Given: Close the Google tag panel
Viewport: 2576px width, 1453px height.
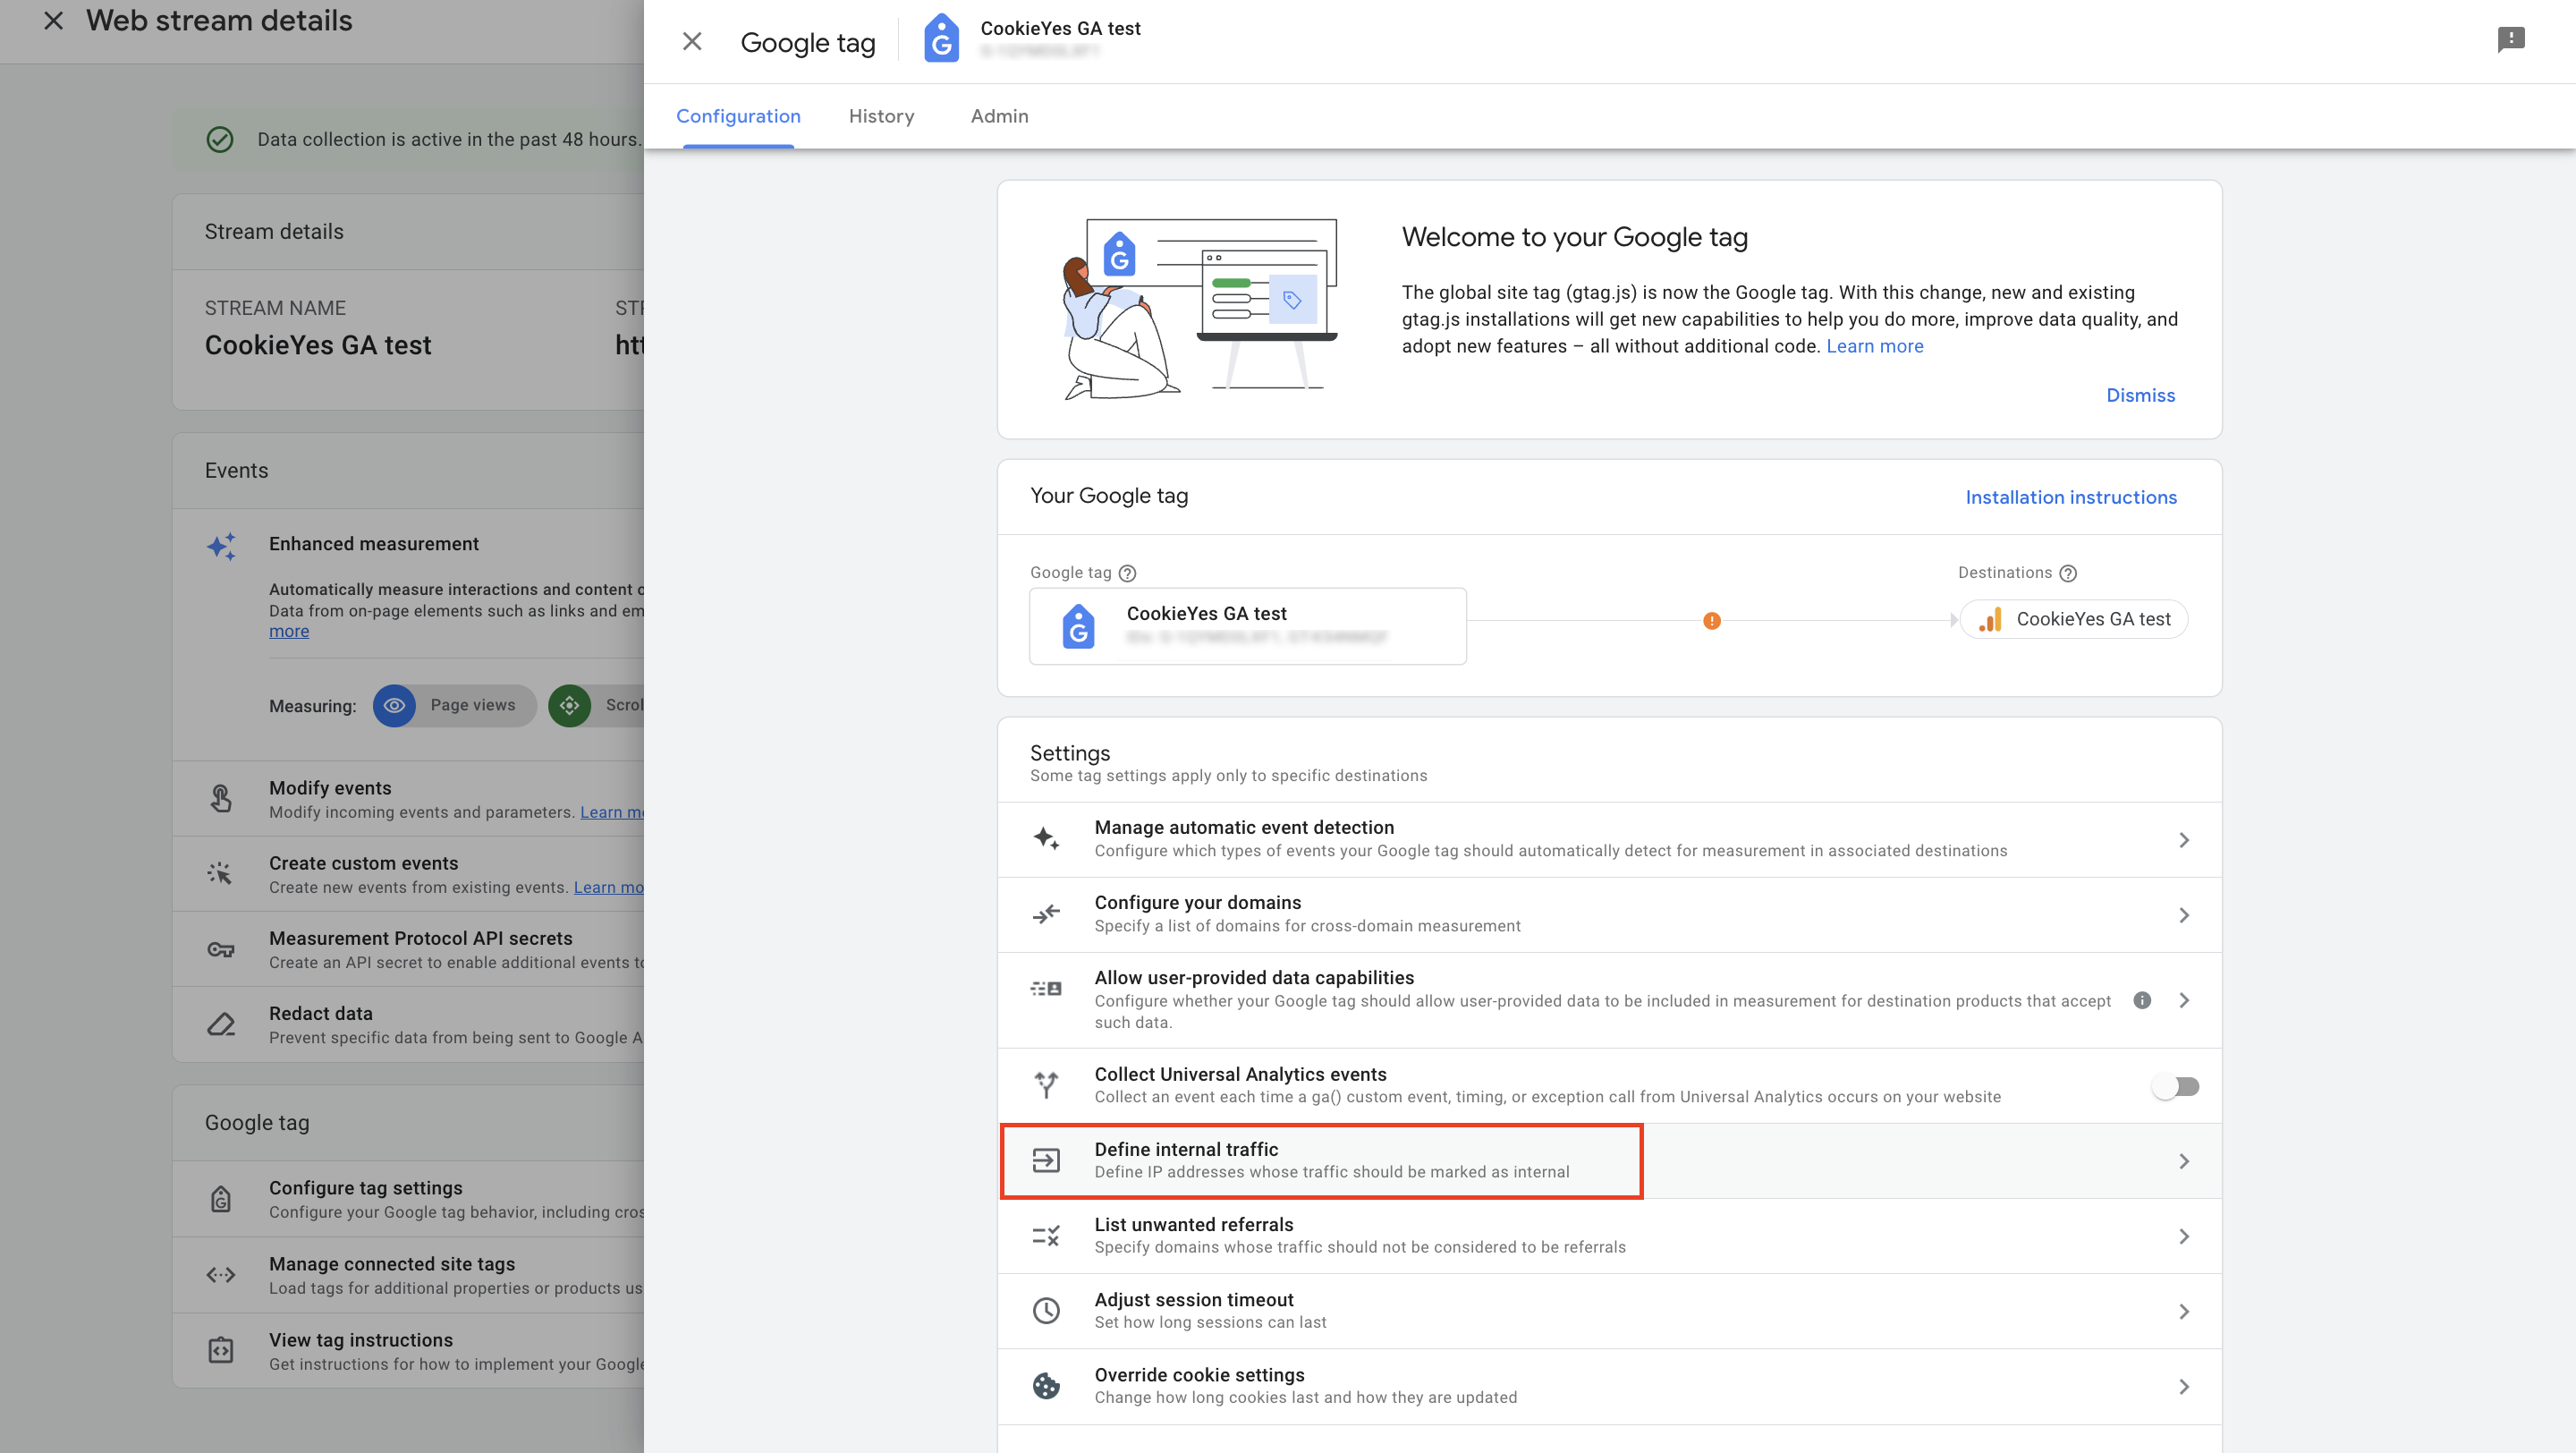Looking at the screenshot, I should pyautogui.click(x=692, y=42).
